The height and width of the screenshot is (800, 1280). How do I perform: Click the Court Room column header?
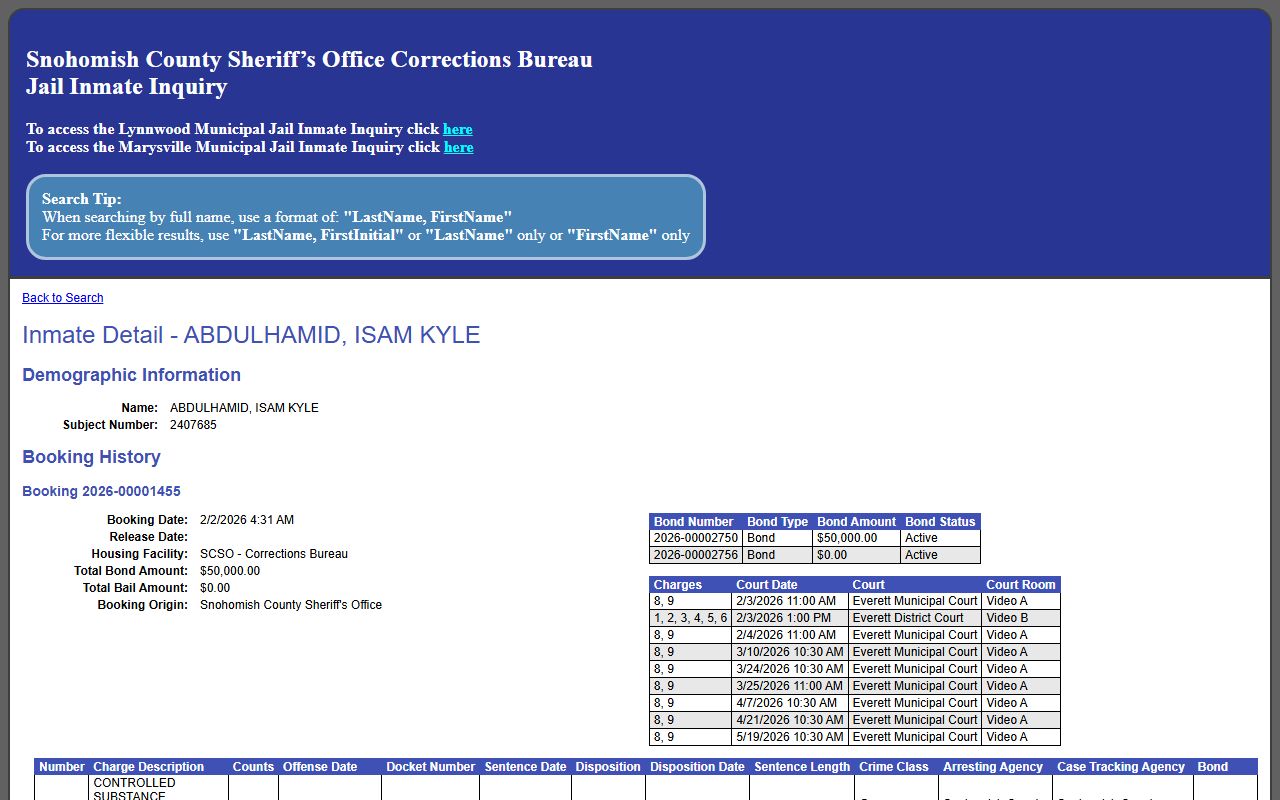click(x=1021, y=585)
